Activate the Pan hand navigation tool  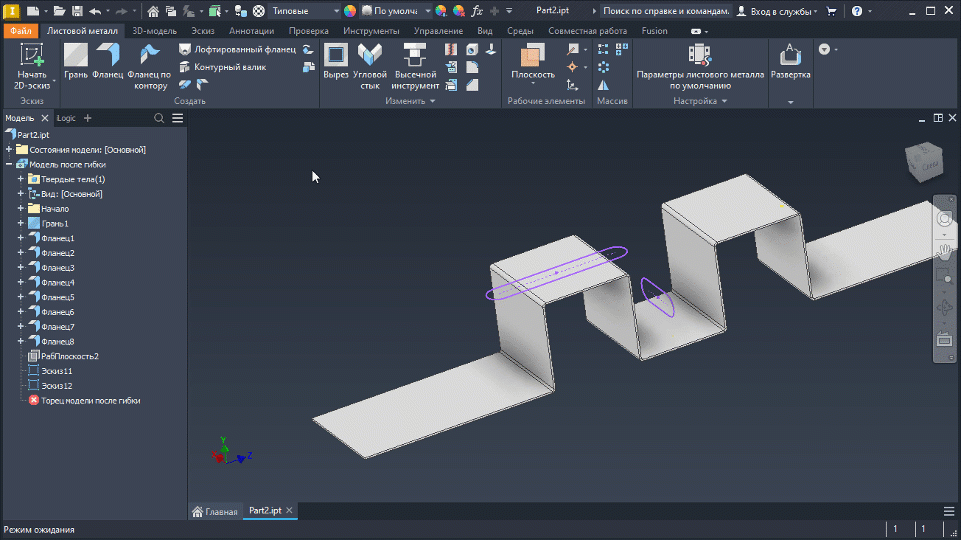point(944,249)
